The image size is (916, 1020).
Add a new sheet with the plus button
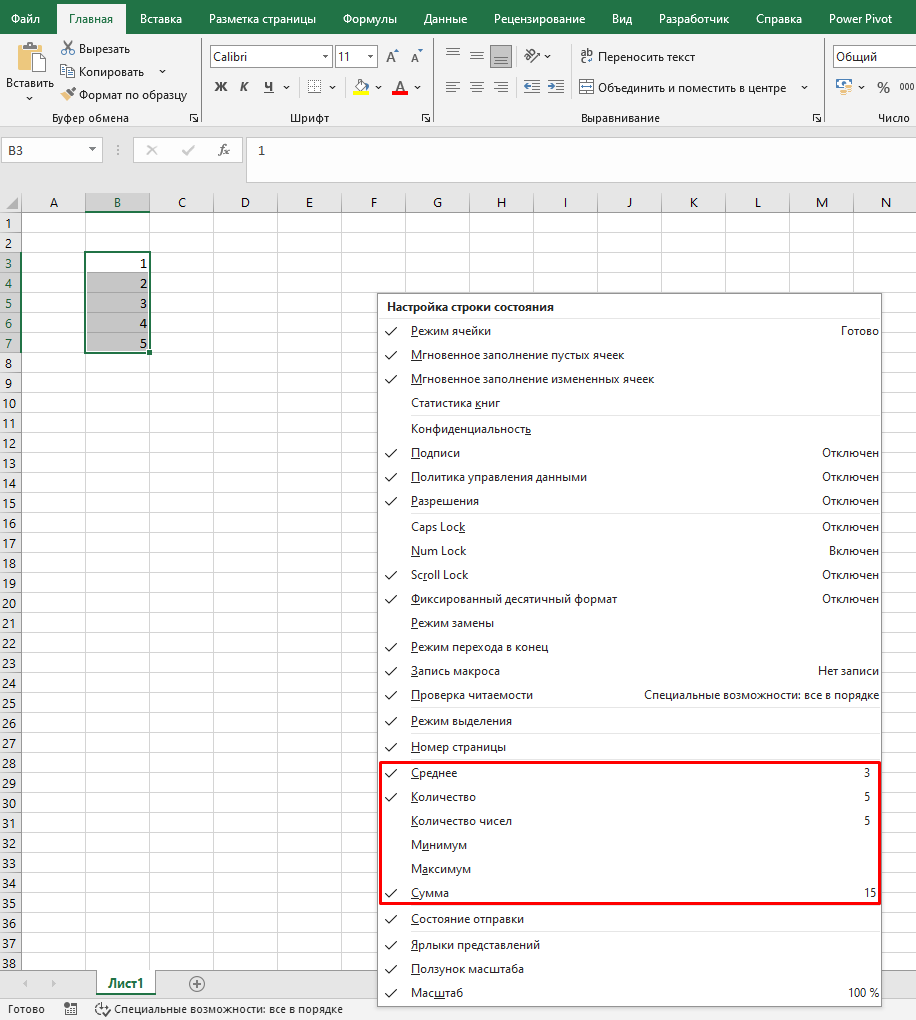(x=195, y=983)
